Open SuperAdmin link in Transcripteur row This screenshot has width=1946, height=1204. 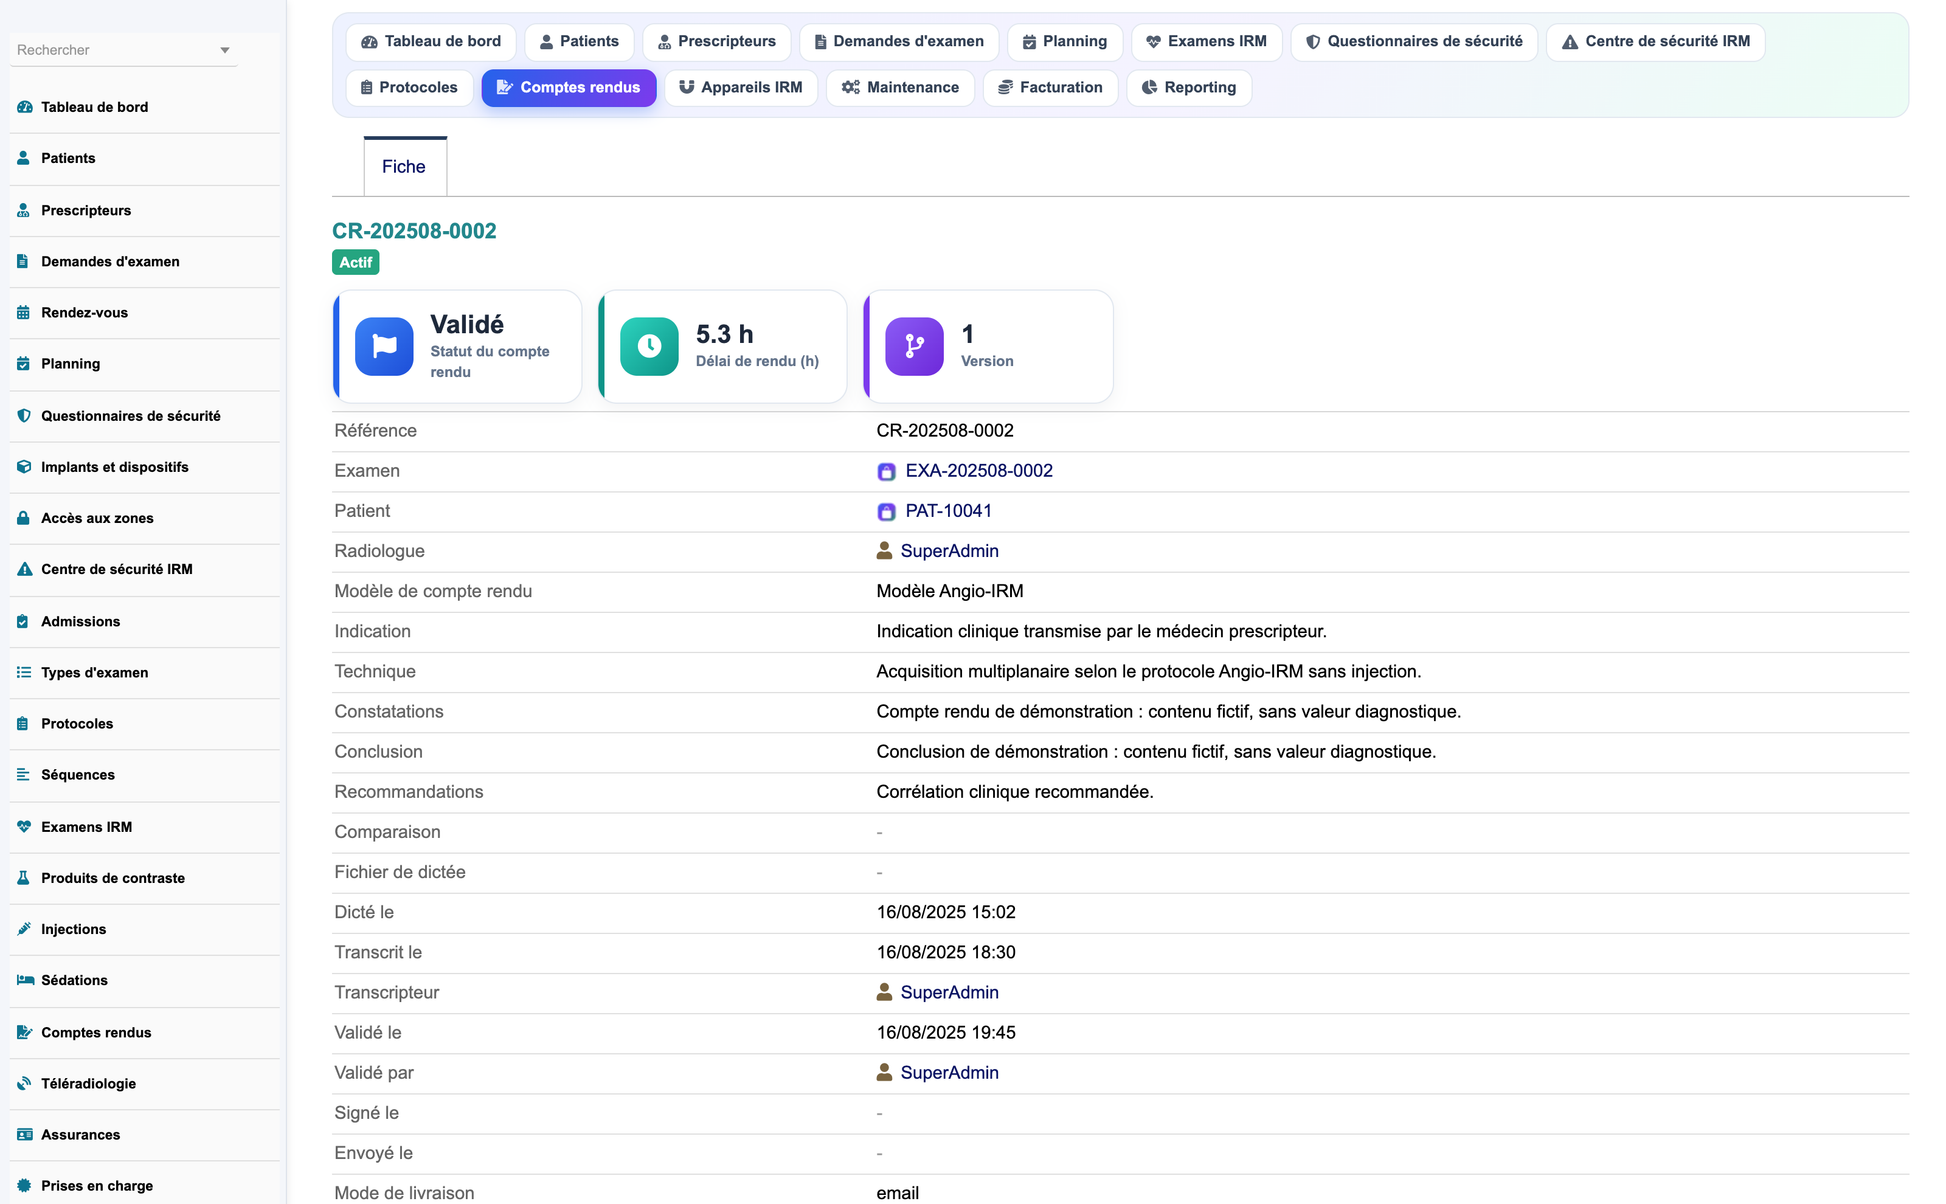coord(949,992)
